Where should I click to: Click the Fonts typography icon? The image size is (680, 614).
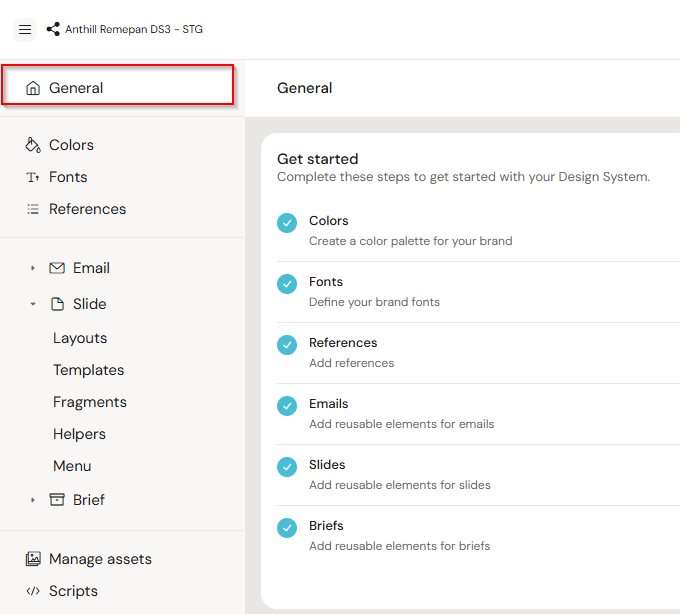[33, 177]
